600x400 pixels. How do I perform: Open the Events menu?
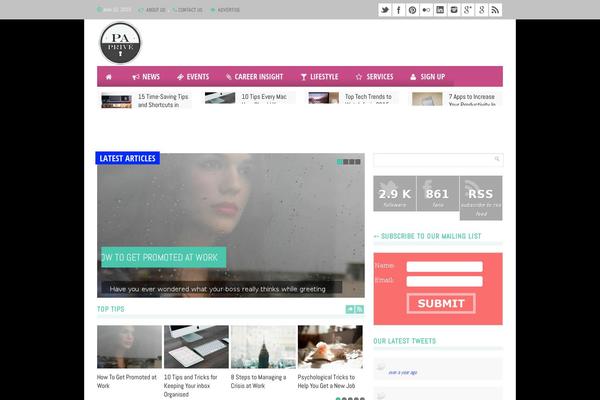193,77
